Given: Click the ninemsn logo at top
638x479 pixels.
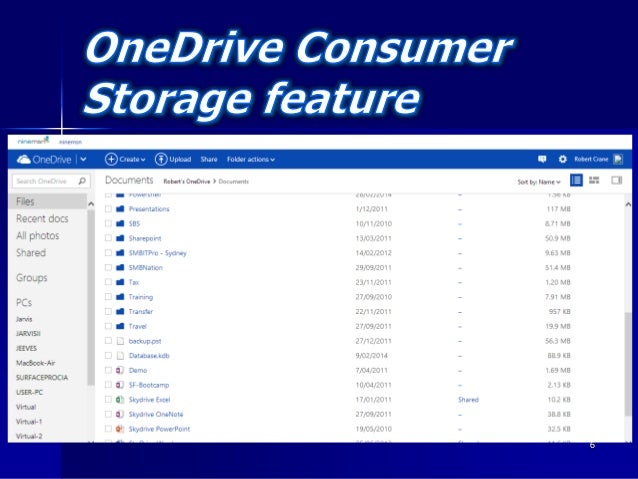Looking at the screenshot, I should 33,141.
